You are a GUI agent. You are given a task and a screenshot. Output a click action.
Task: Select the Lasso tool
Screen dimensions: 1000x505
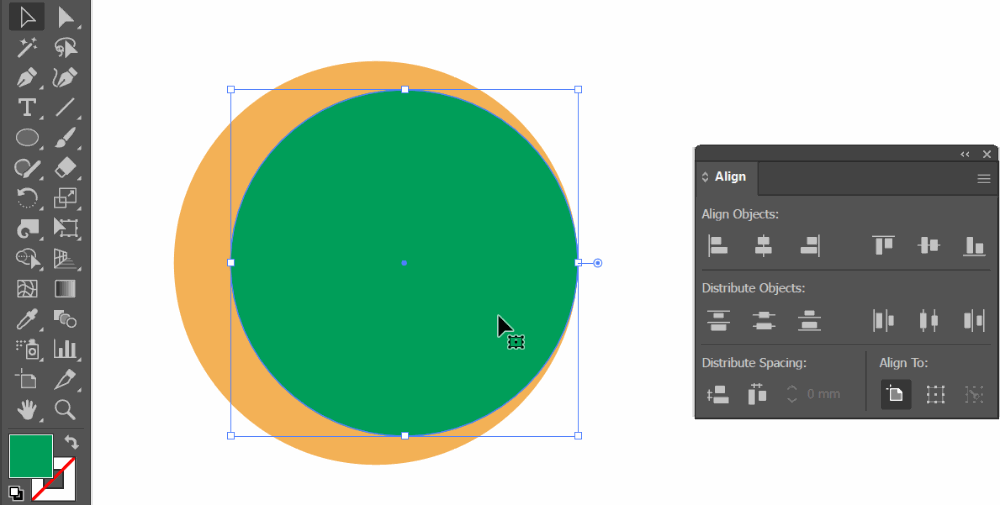[x=66, y=48]
